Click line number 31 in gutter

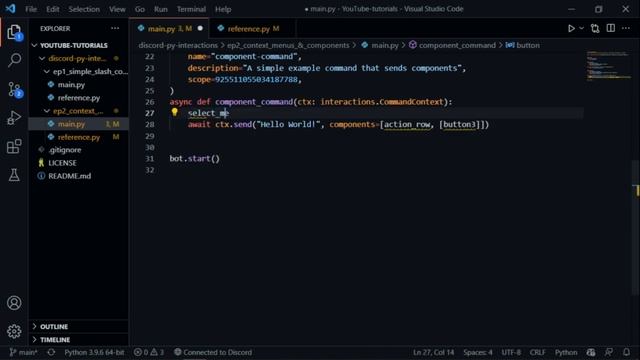(x=150, y=158)
